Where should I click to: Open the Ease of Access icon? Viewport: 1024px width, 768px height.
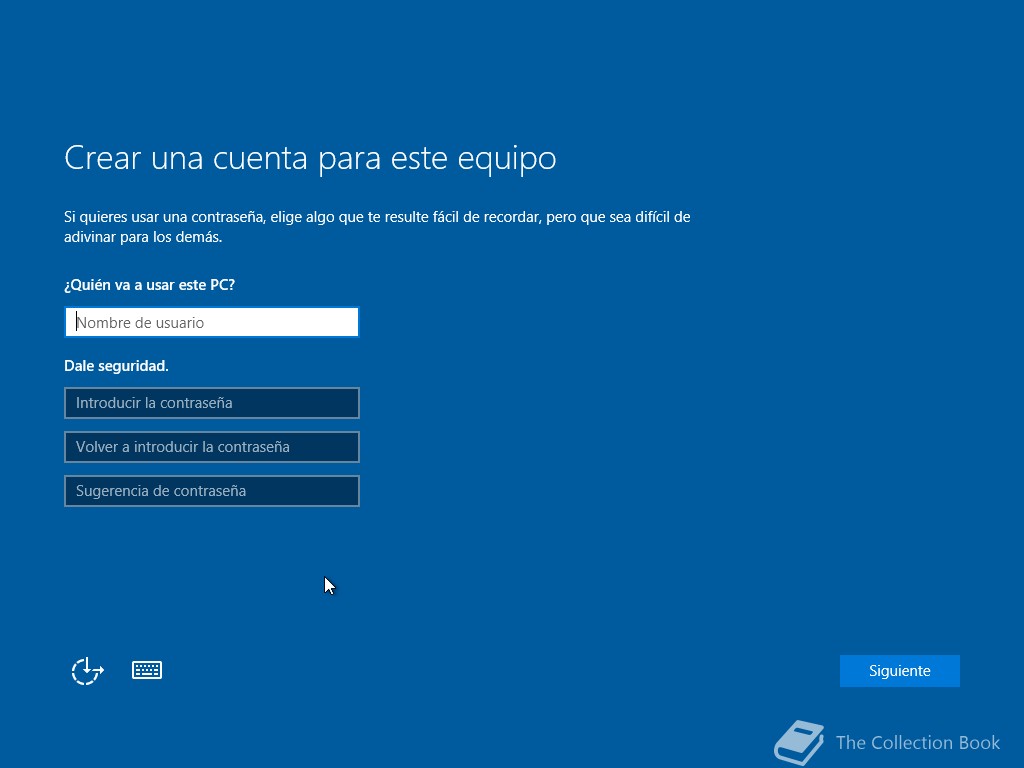88,671
